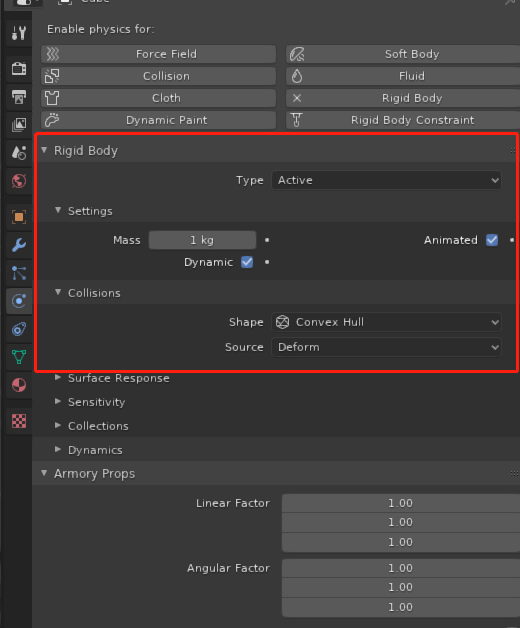
Task: Open the Texture properties tab
Action: (19, 421)
